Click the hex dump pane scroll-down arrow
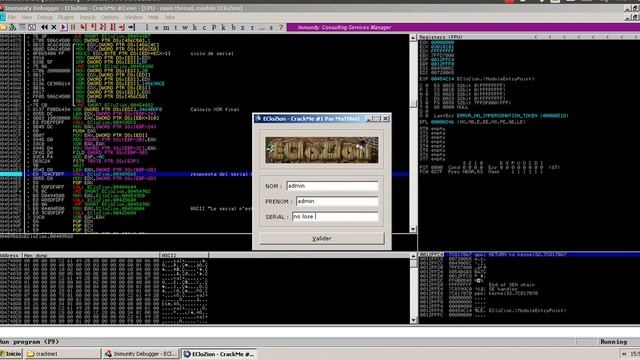The image size is (640, 360). [413, 320]
